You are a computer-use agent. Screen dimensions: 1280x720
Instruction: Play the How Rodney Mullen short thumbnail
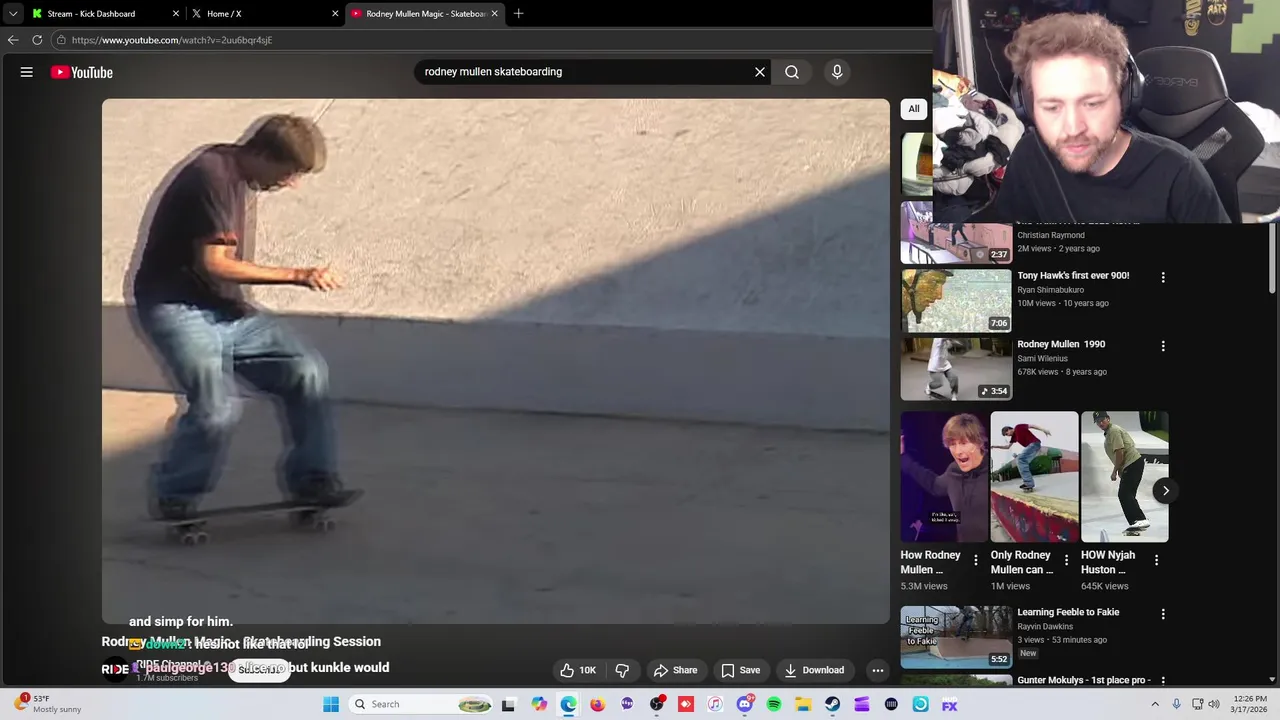(x=944, y=477)
